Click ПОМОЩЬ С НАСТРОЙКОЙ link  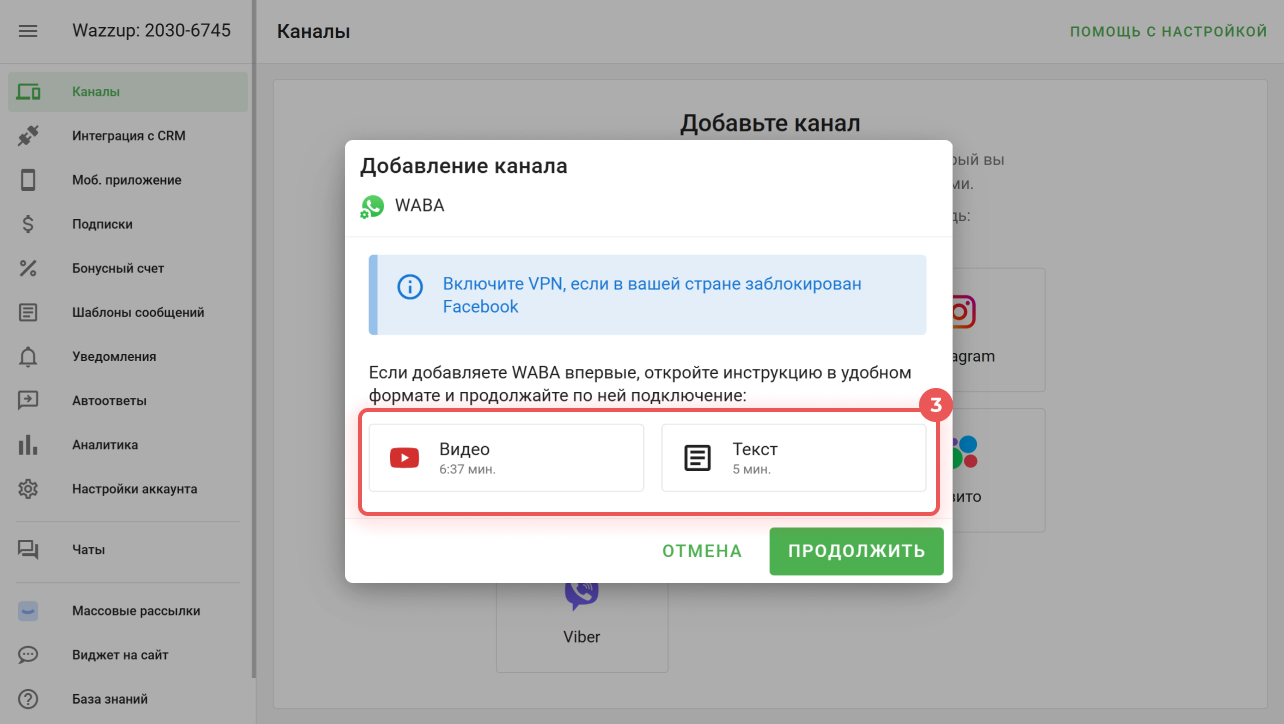tap(1168, 32)
